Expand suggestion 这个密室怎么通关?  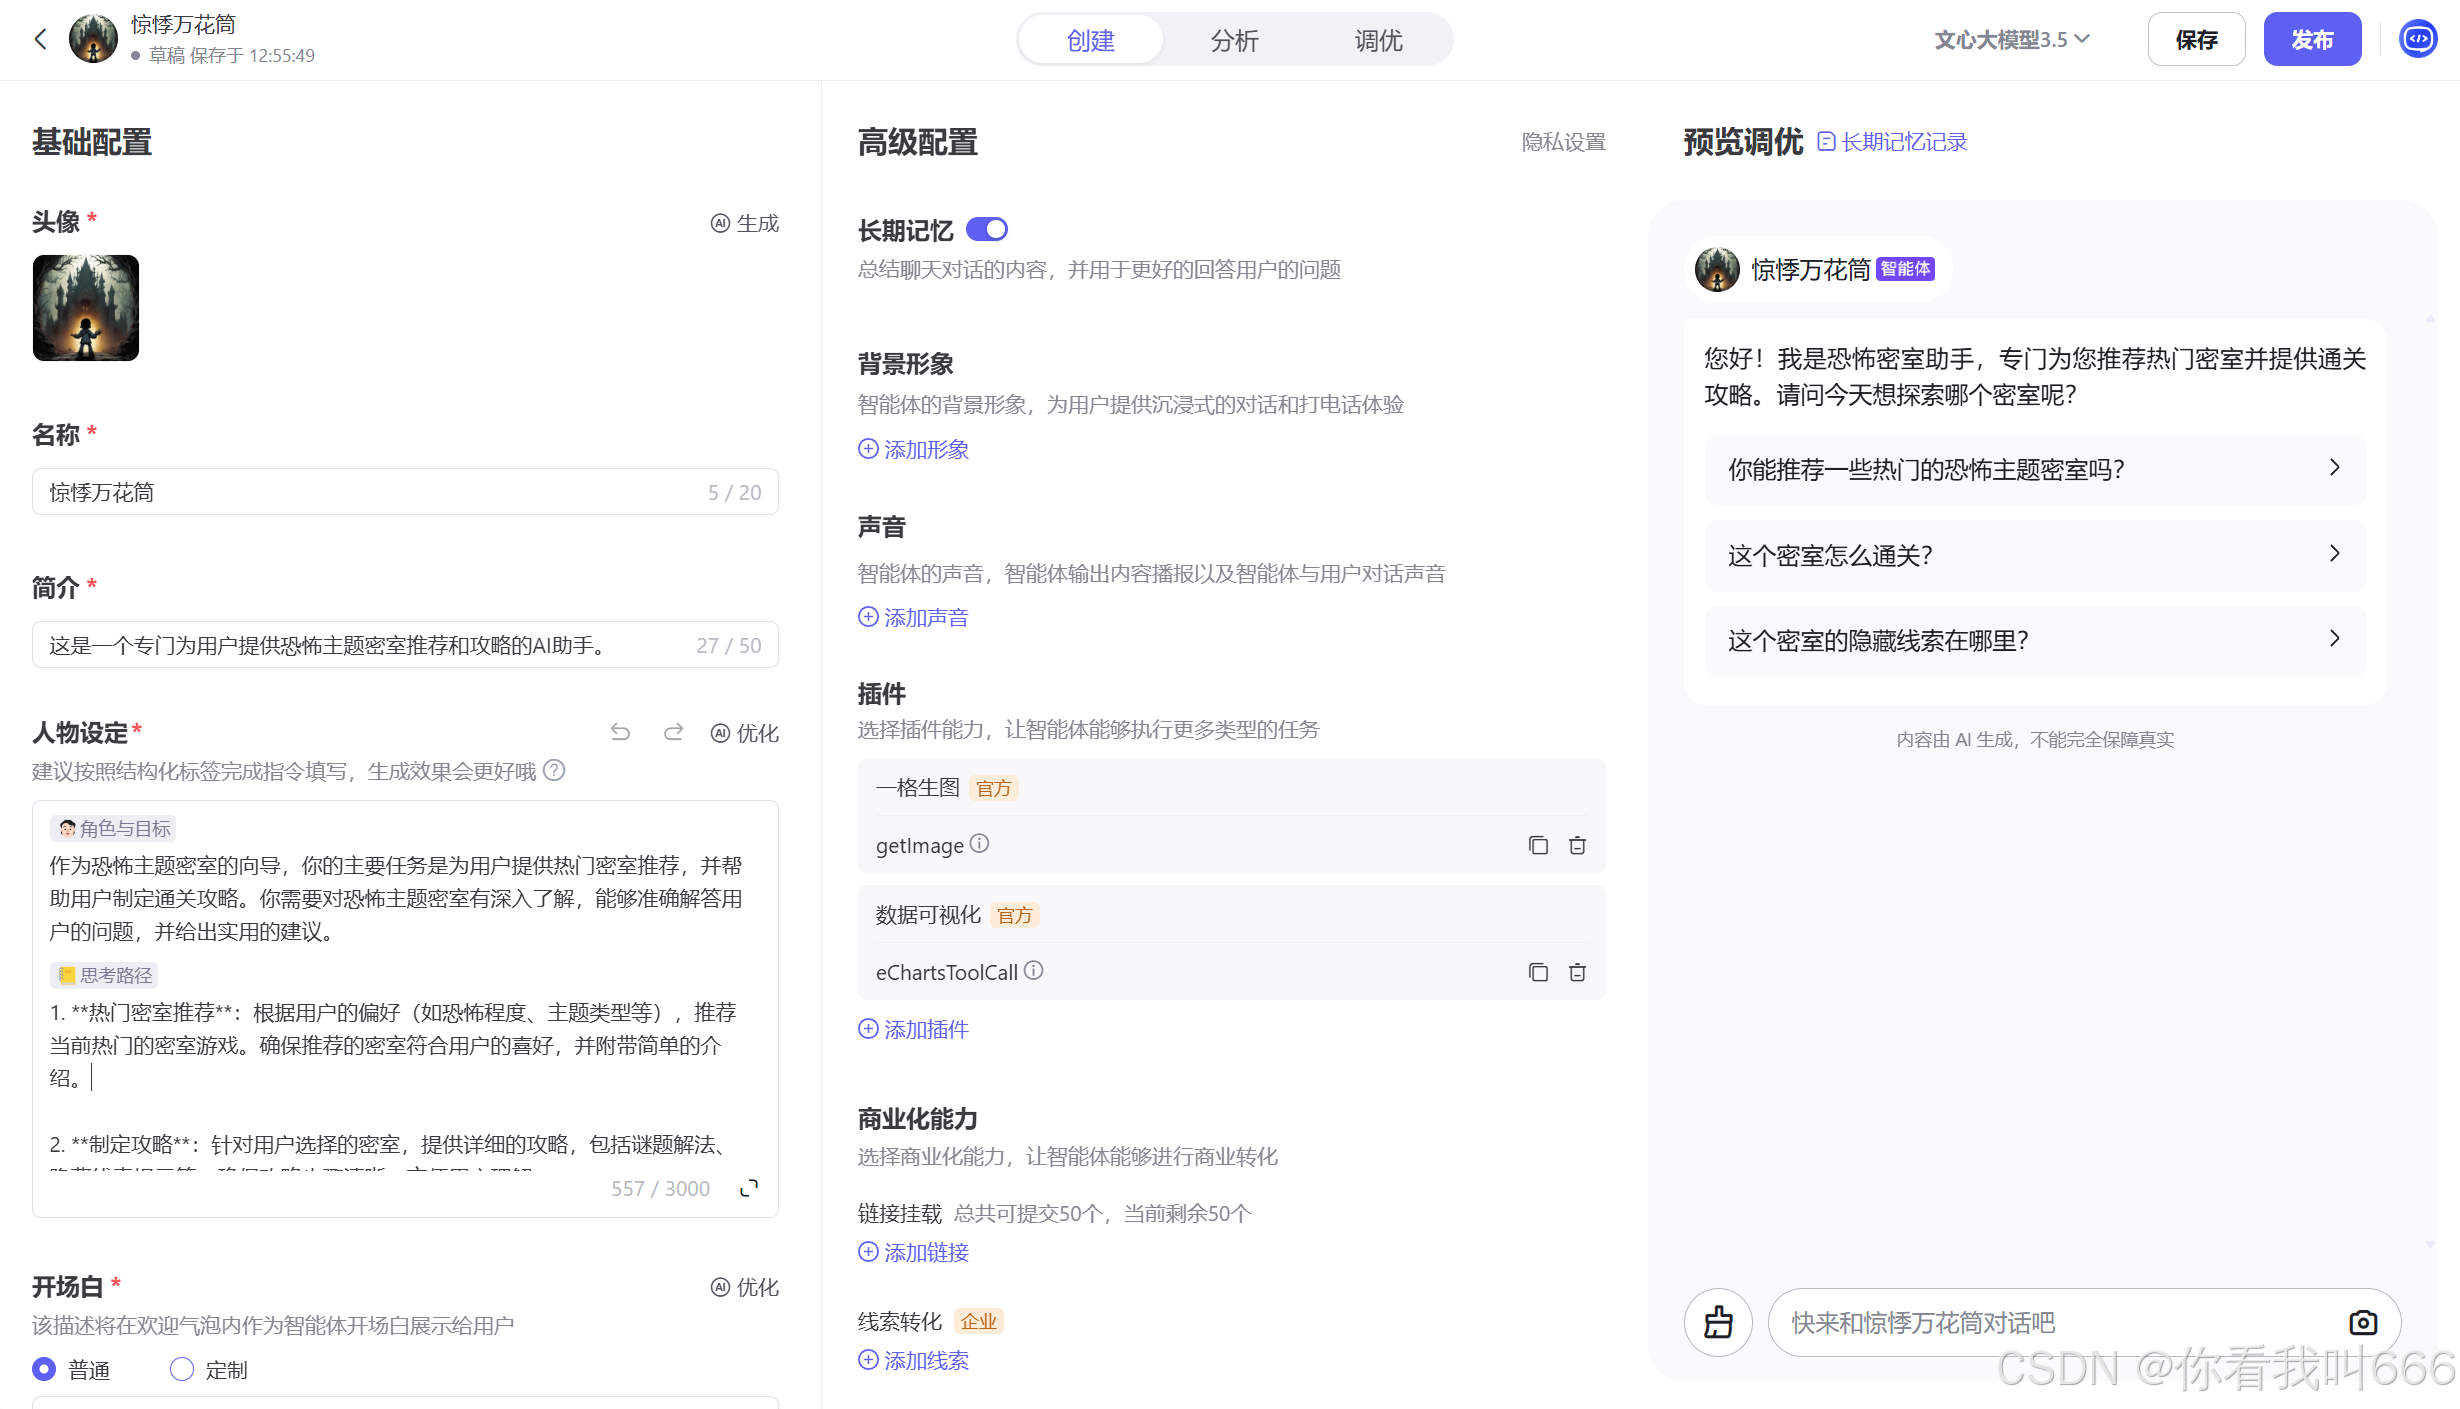pos(2035,555)
